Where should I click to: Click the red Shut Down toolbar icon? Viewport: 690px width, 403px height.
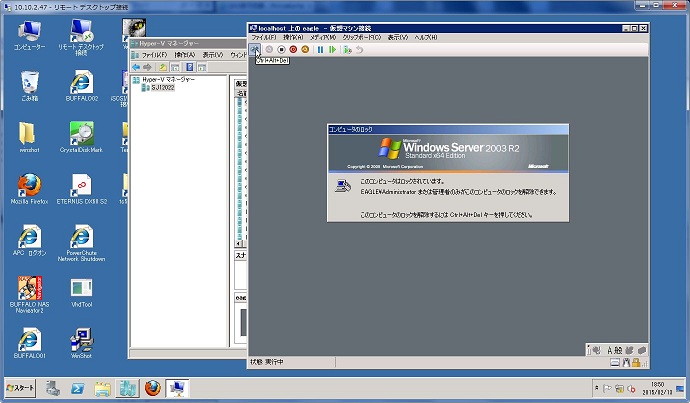pyautogui.click(x=294, y=49)
